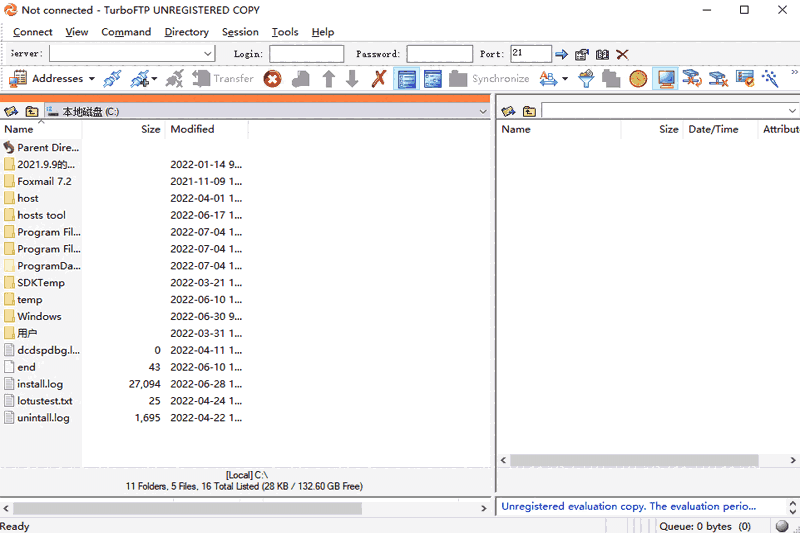This screenshot has width=800, height=533.
Task: Toggle the local pane monitor icon
Action: point(665,78)
